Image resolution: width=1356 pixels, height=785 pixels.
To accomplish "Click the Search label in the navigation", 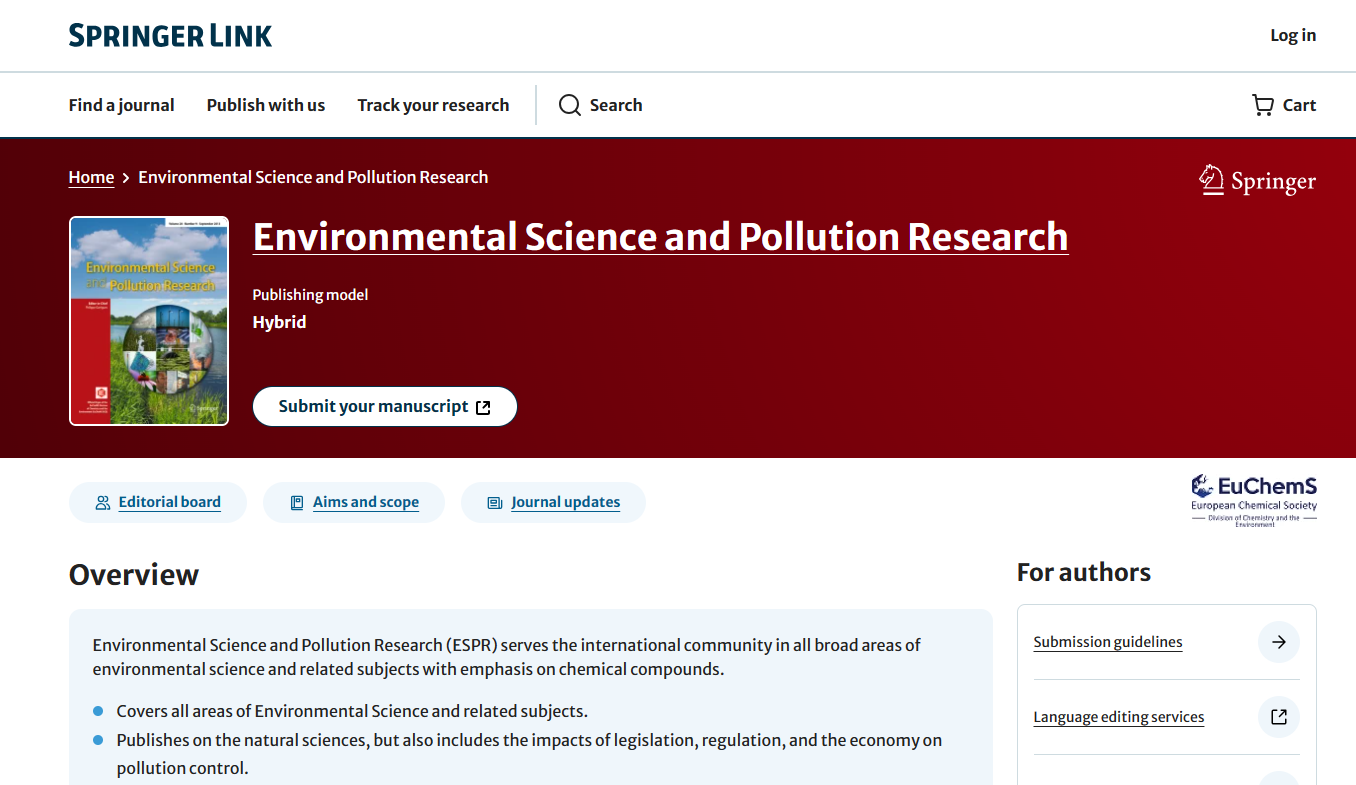I will (x=616, y=105).
